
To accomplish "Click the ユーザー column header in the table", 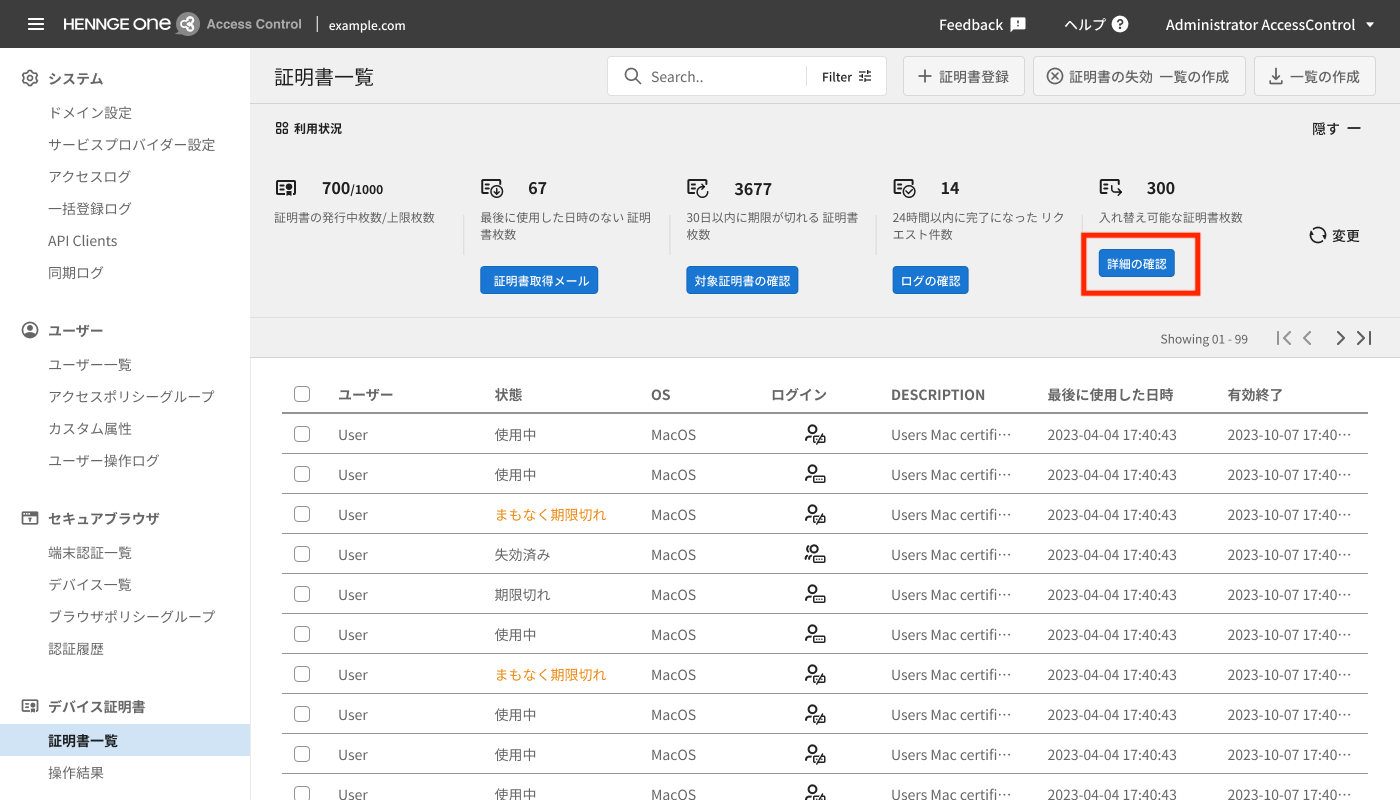I will [x=365, y=395].
